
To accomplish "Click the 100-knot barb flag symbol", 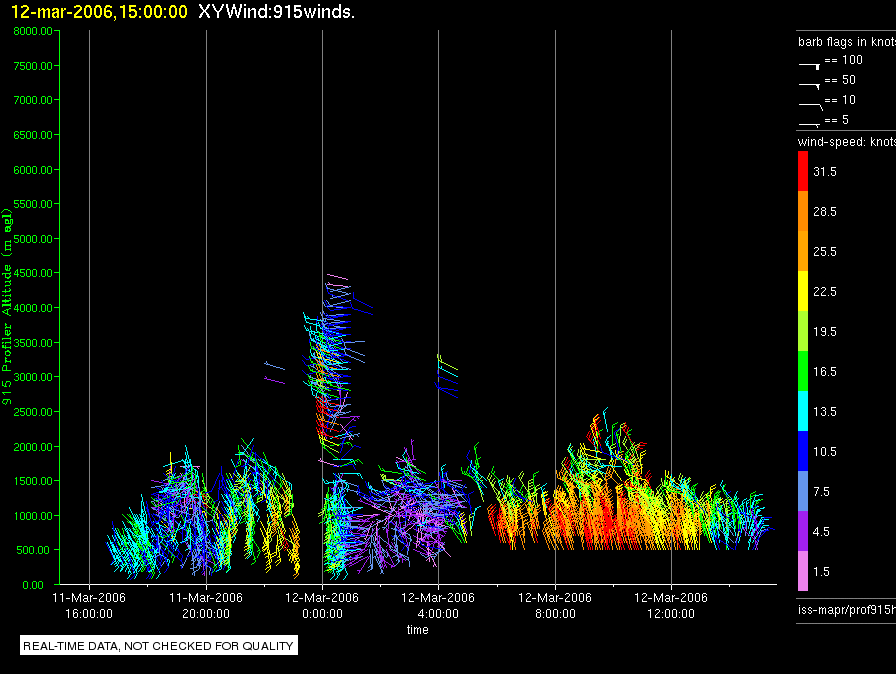I will coord(810,66).
